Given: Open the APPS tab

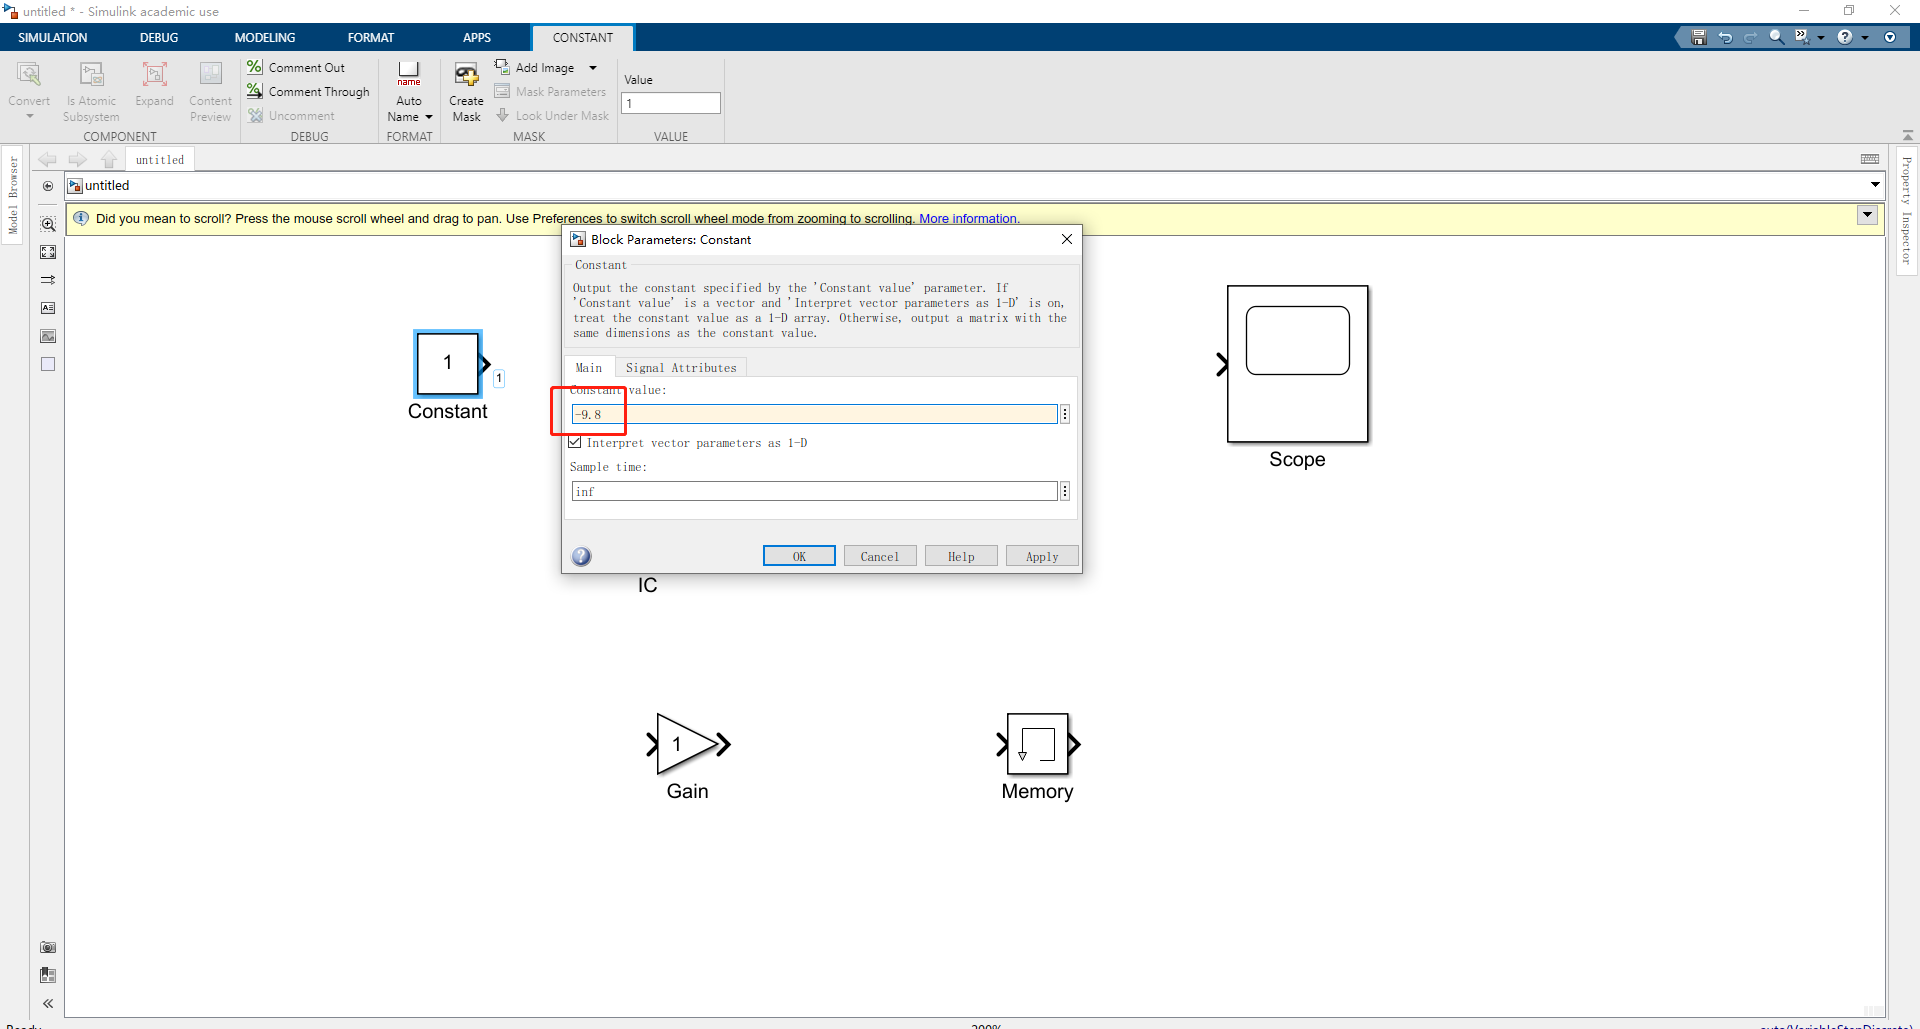Looking at the screenshot, I should (477, 38).
